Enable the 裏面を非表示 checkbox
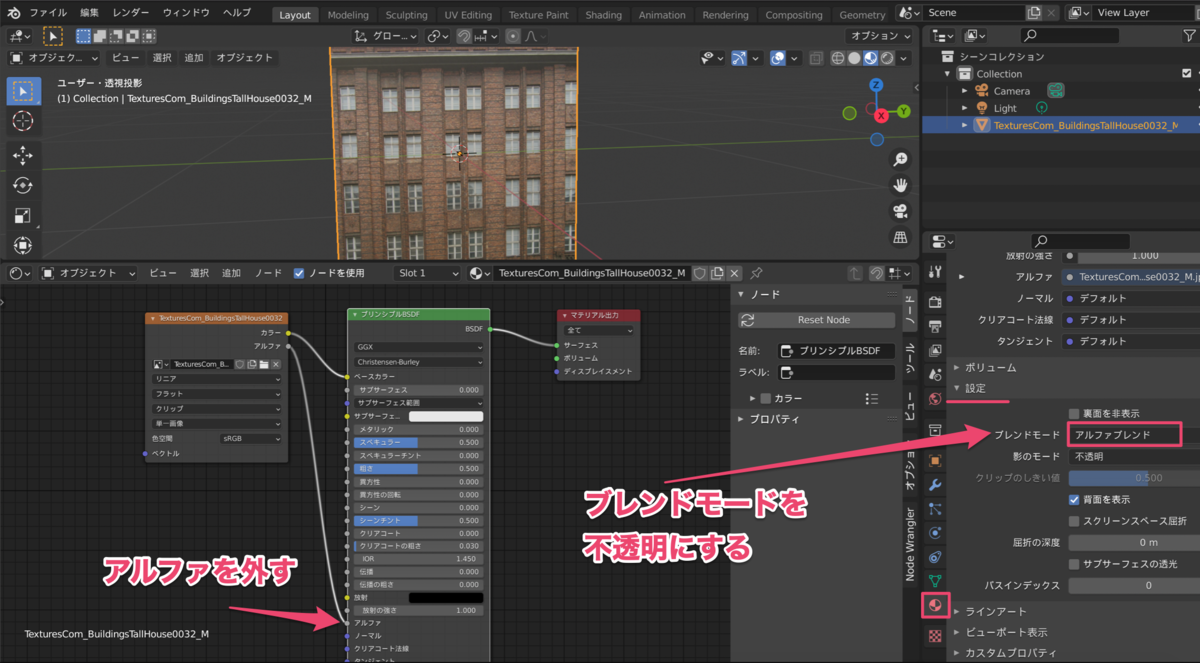The width and height of the screenshot is (1200, 663). click(x=1074, y=413)
